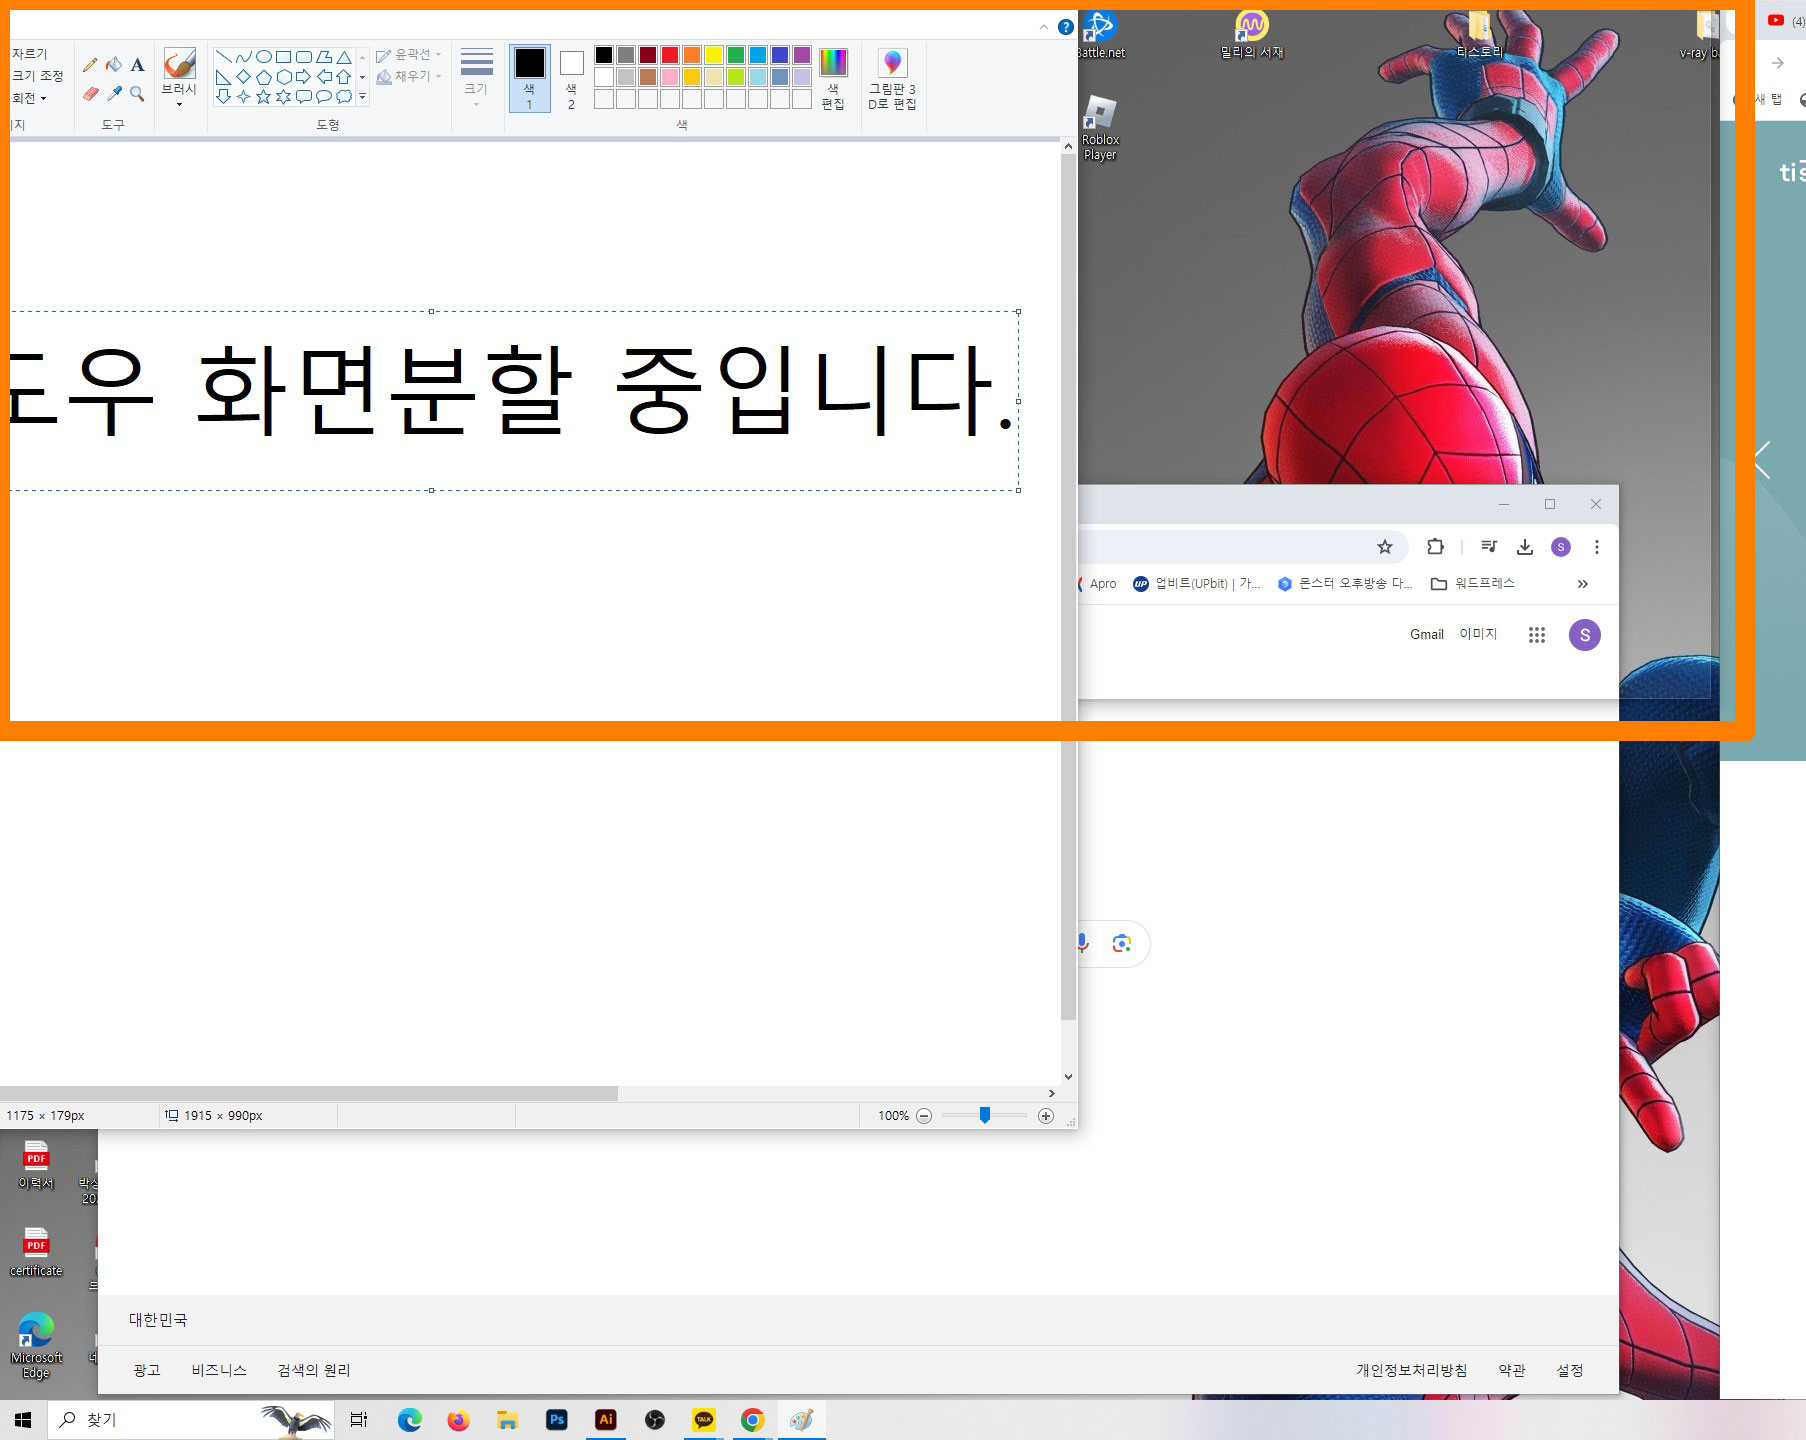Image resolution: width=1806 pixels, height=1440 pixels.
Task: Expand the 회전 (rotate) dropdown
Action: 30,98
